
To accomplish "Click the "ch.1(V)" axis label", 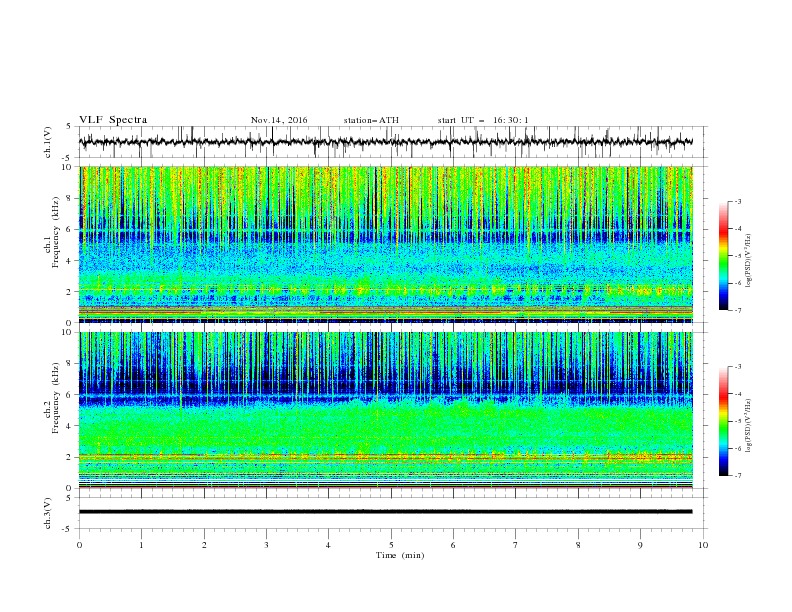I will click(48, 142).
